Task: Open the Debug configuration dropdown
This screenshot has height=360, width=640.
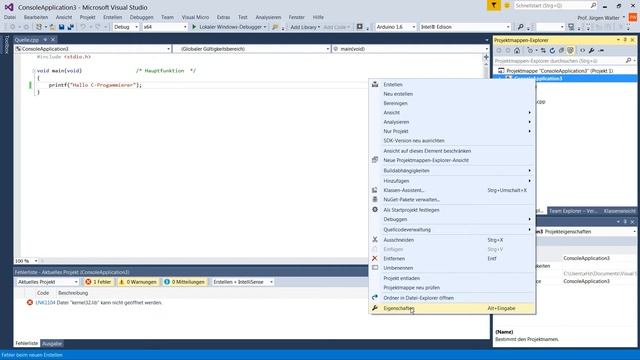Action: click(126, 27)
